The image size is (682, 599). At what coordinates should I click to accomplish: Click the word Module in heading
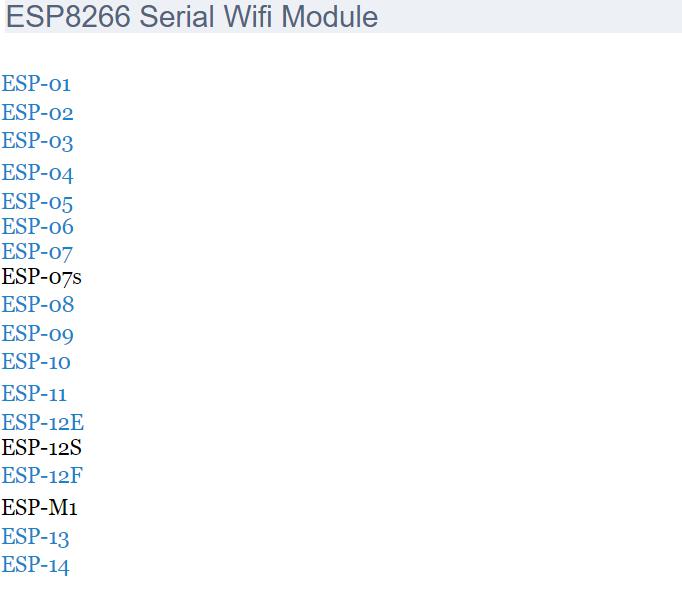tap(330, 17)
